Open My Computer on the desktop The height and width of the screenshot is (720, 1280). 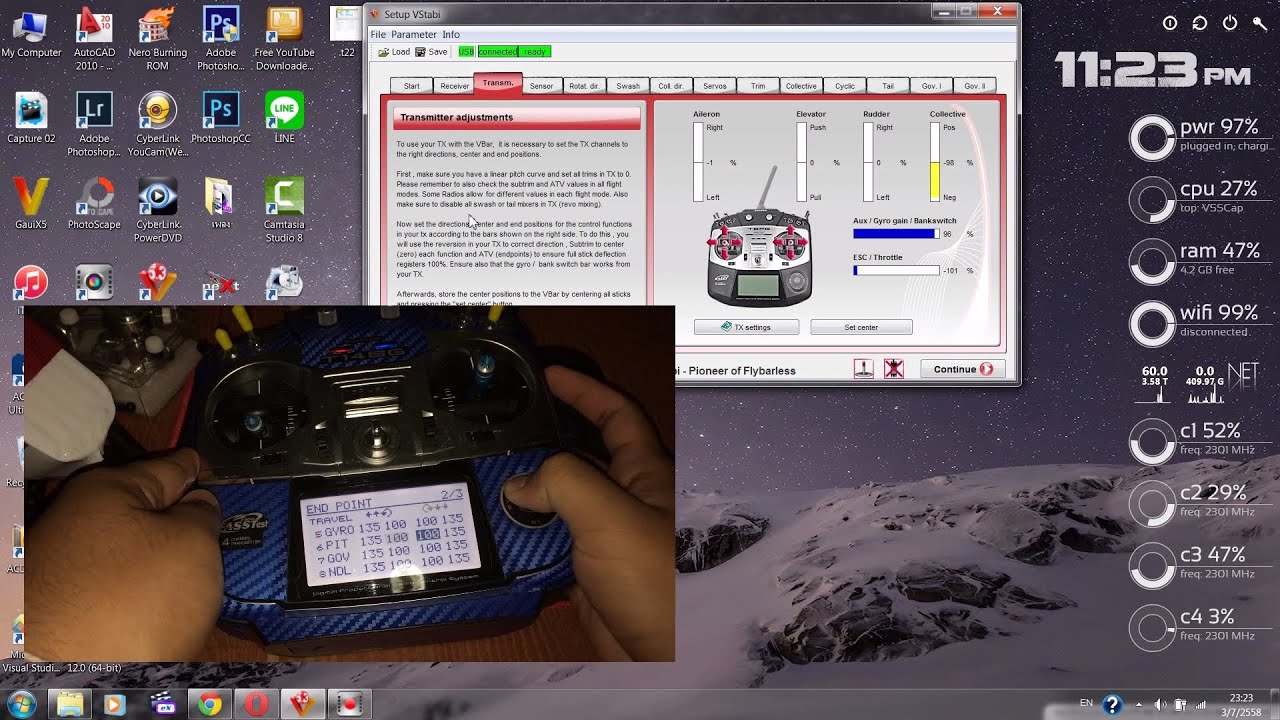pos(31,32)
